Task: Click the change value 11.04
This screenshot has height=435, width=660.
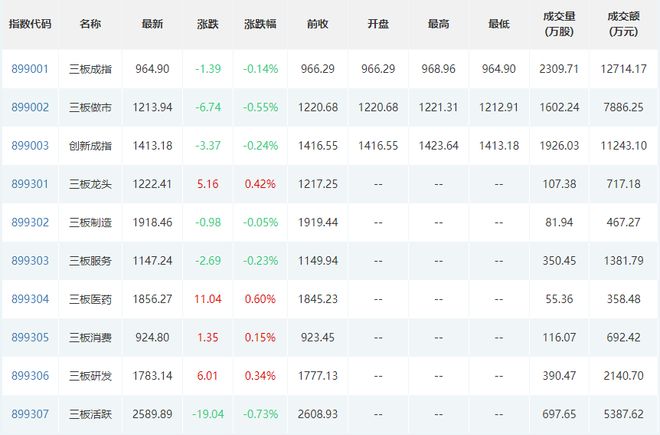Action: pyautogui.click(x=208, y=299)
